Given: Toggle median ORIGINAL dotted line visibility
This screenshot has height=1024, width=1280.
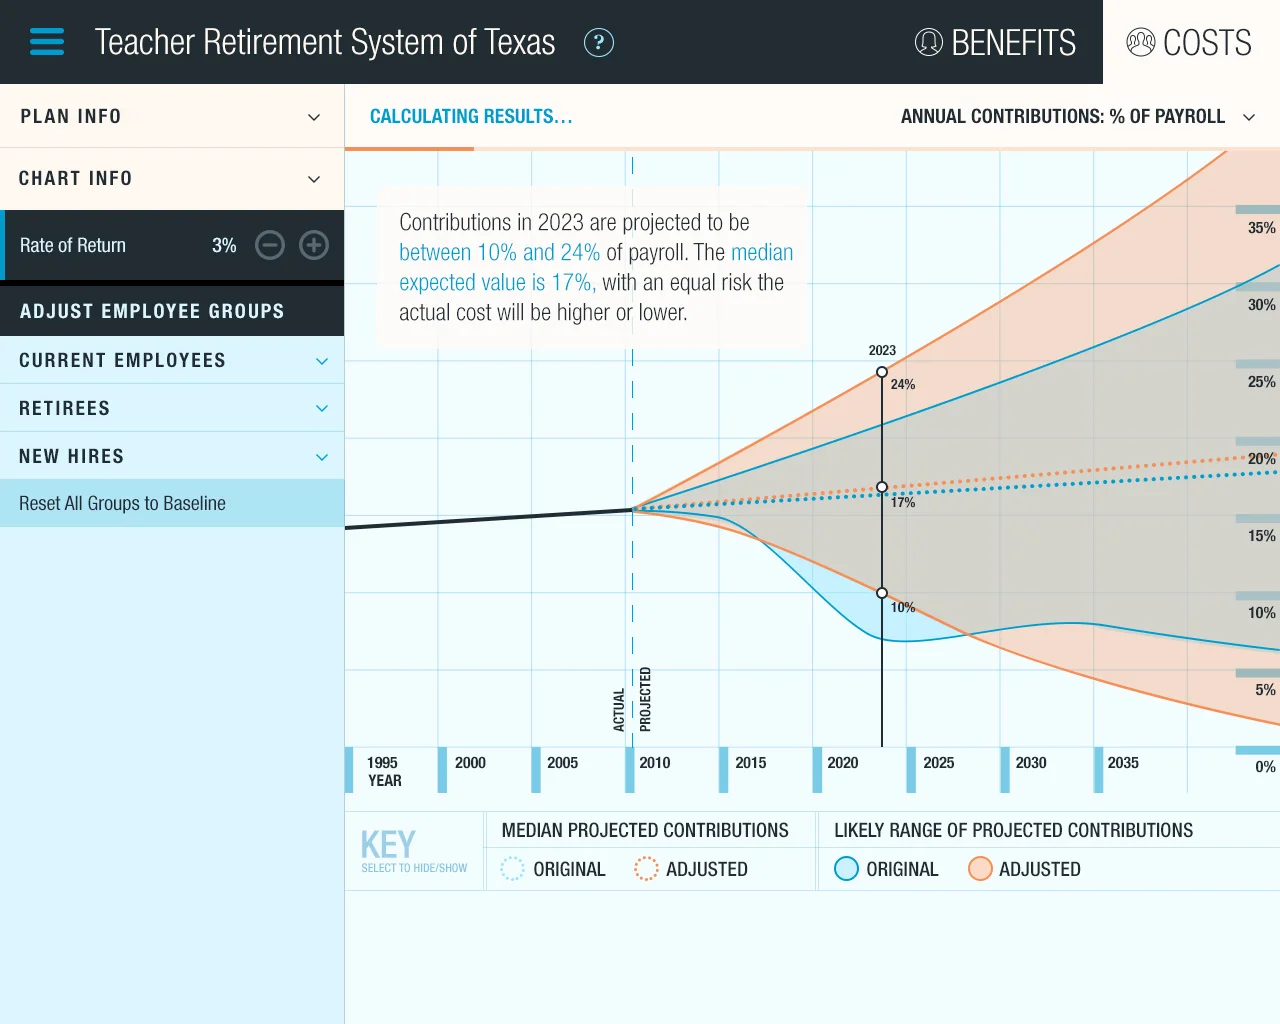Looking at the screenshot, I should pyautogui.click(x=554, y=869).
